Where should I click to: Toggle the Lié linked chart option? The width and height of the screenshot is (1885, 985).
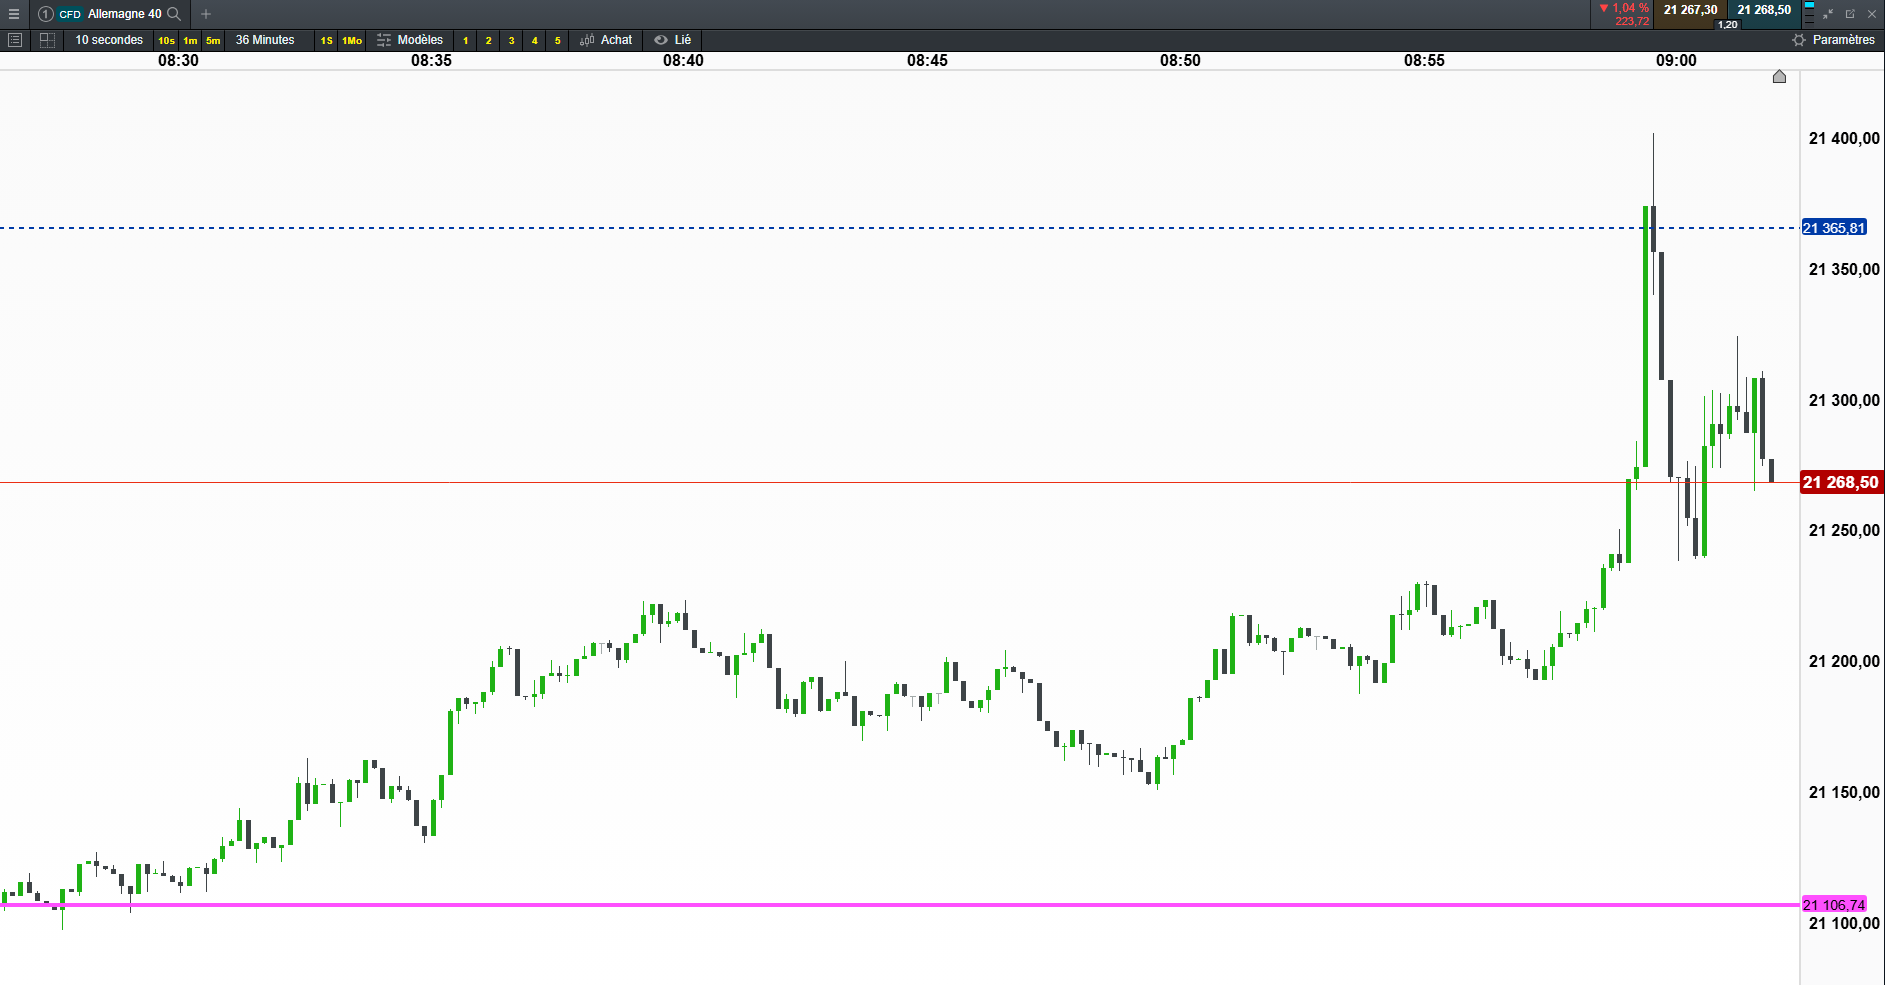[x=673, y=40]
